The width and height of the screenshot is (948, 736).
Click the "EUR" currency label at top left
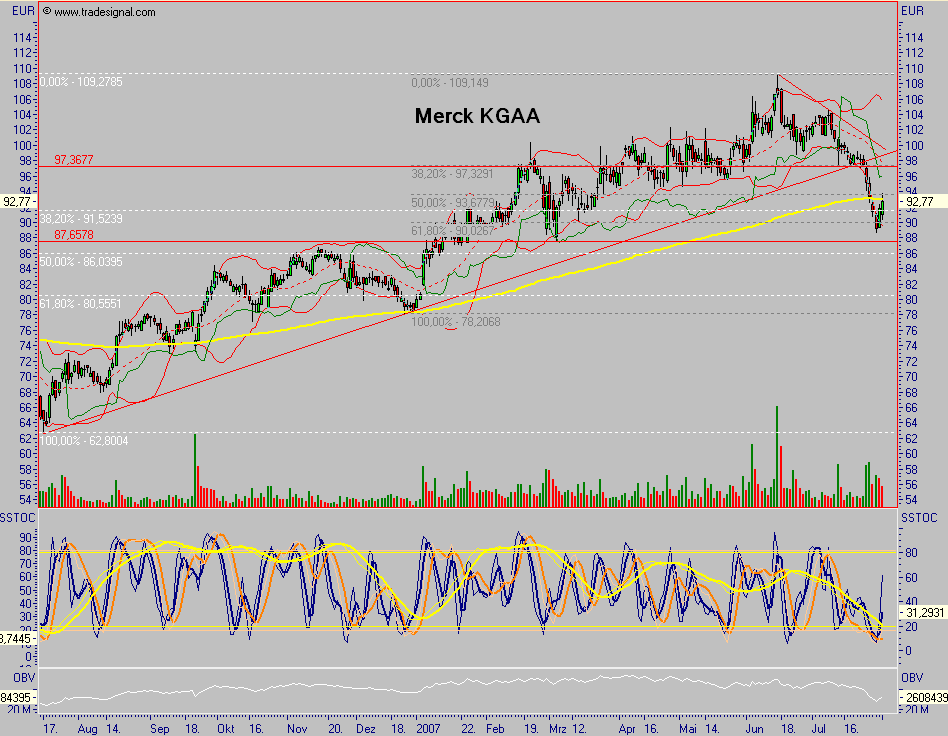coord(24,11)
